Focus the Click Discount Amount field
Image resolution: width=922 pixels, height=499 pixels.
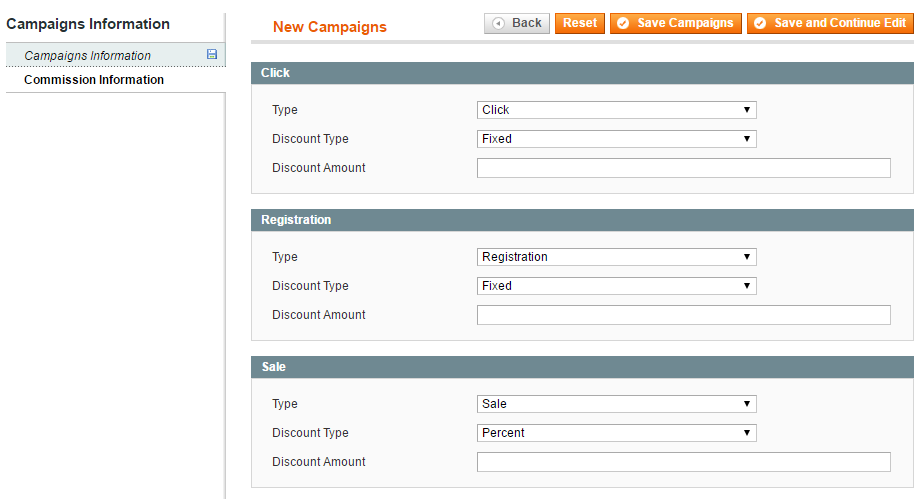coord(683,168)
